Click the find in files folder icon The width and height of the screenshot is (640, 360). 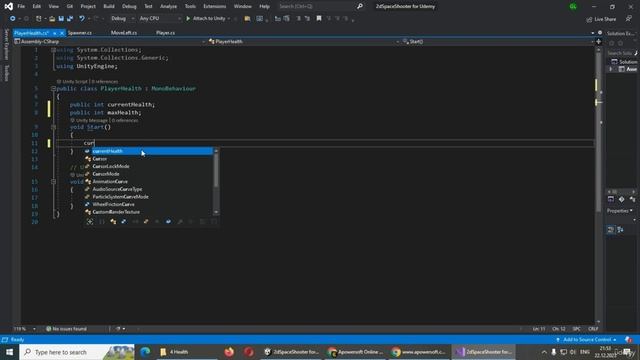click(247, 18)
